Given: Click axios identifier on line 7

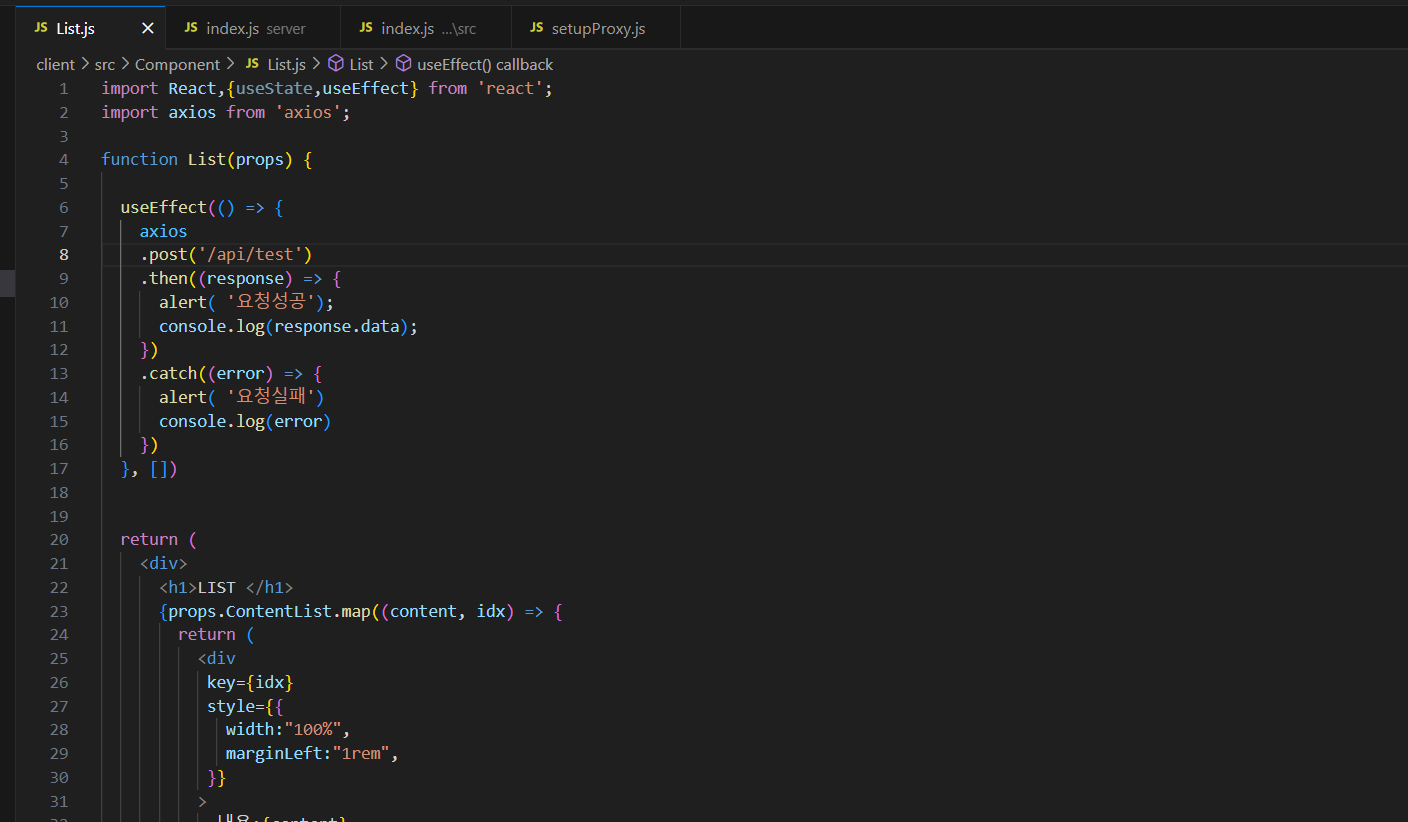Looking at the screenshot, I should [163, 231].
